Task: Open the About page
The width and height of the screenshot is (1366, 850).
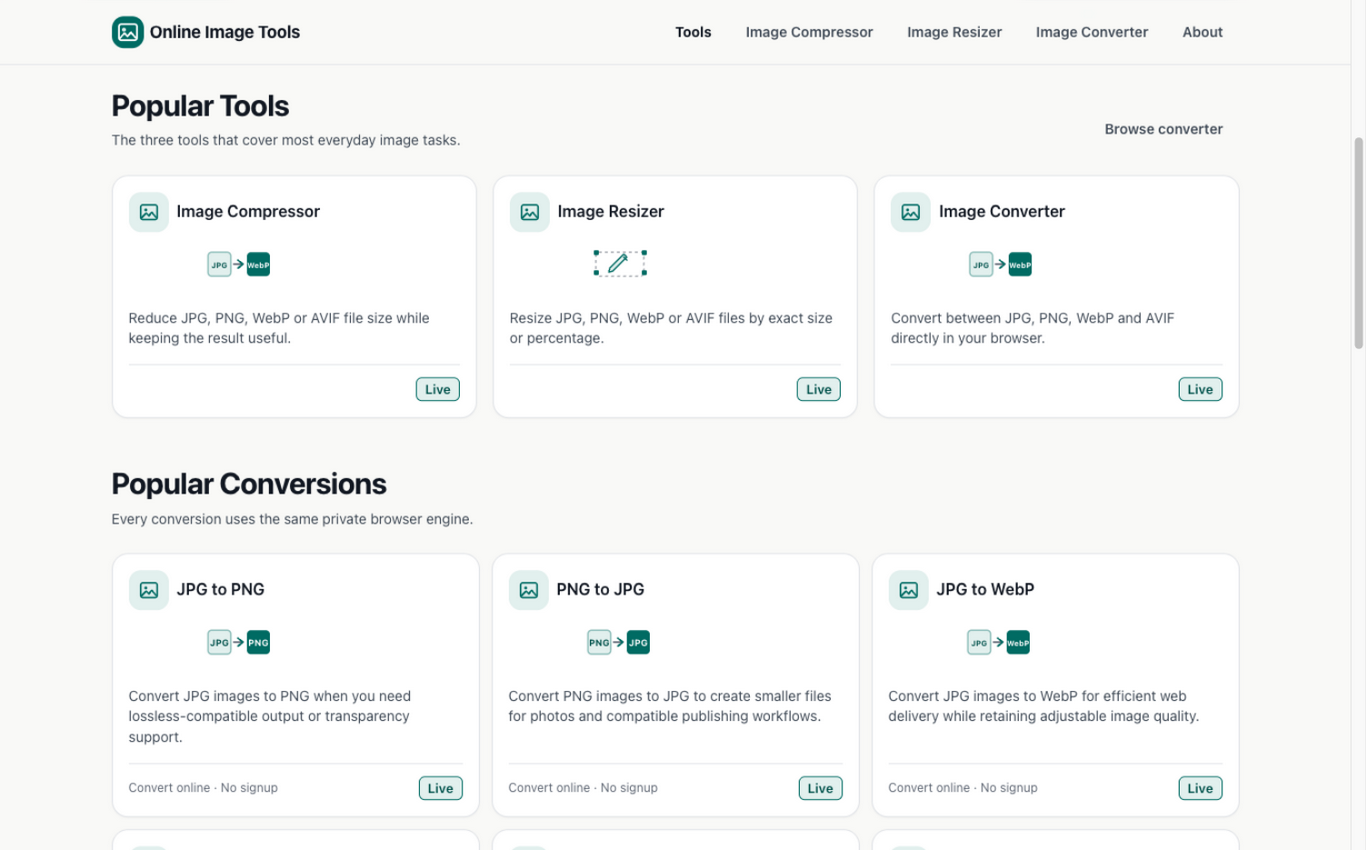Action: [x=1202, y=32]
